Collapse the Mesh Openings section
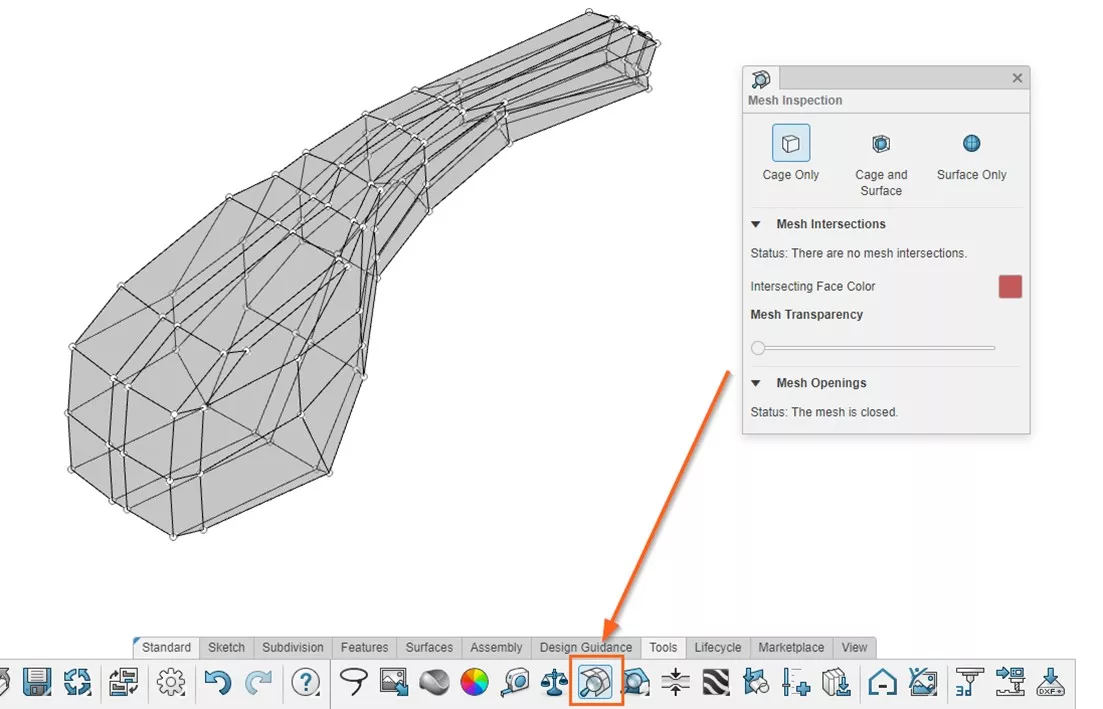 (x=757, y=383)
